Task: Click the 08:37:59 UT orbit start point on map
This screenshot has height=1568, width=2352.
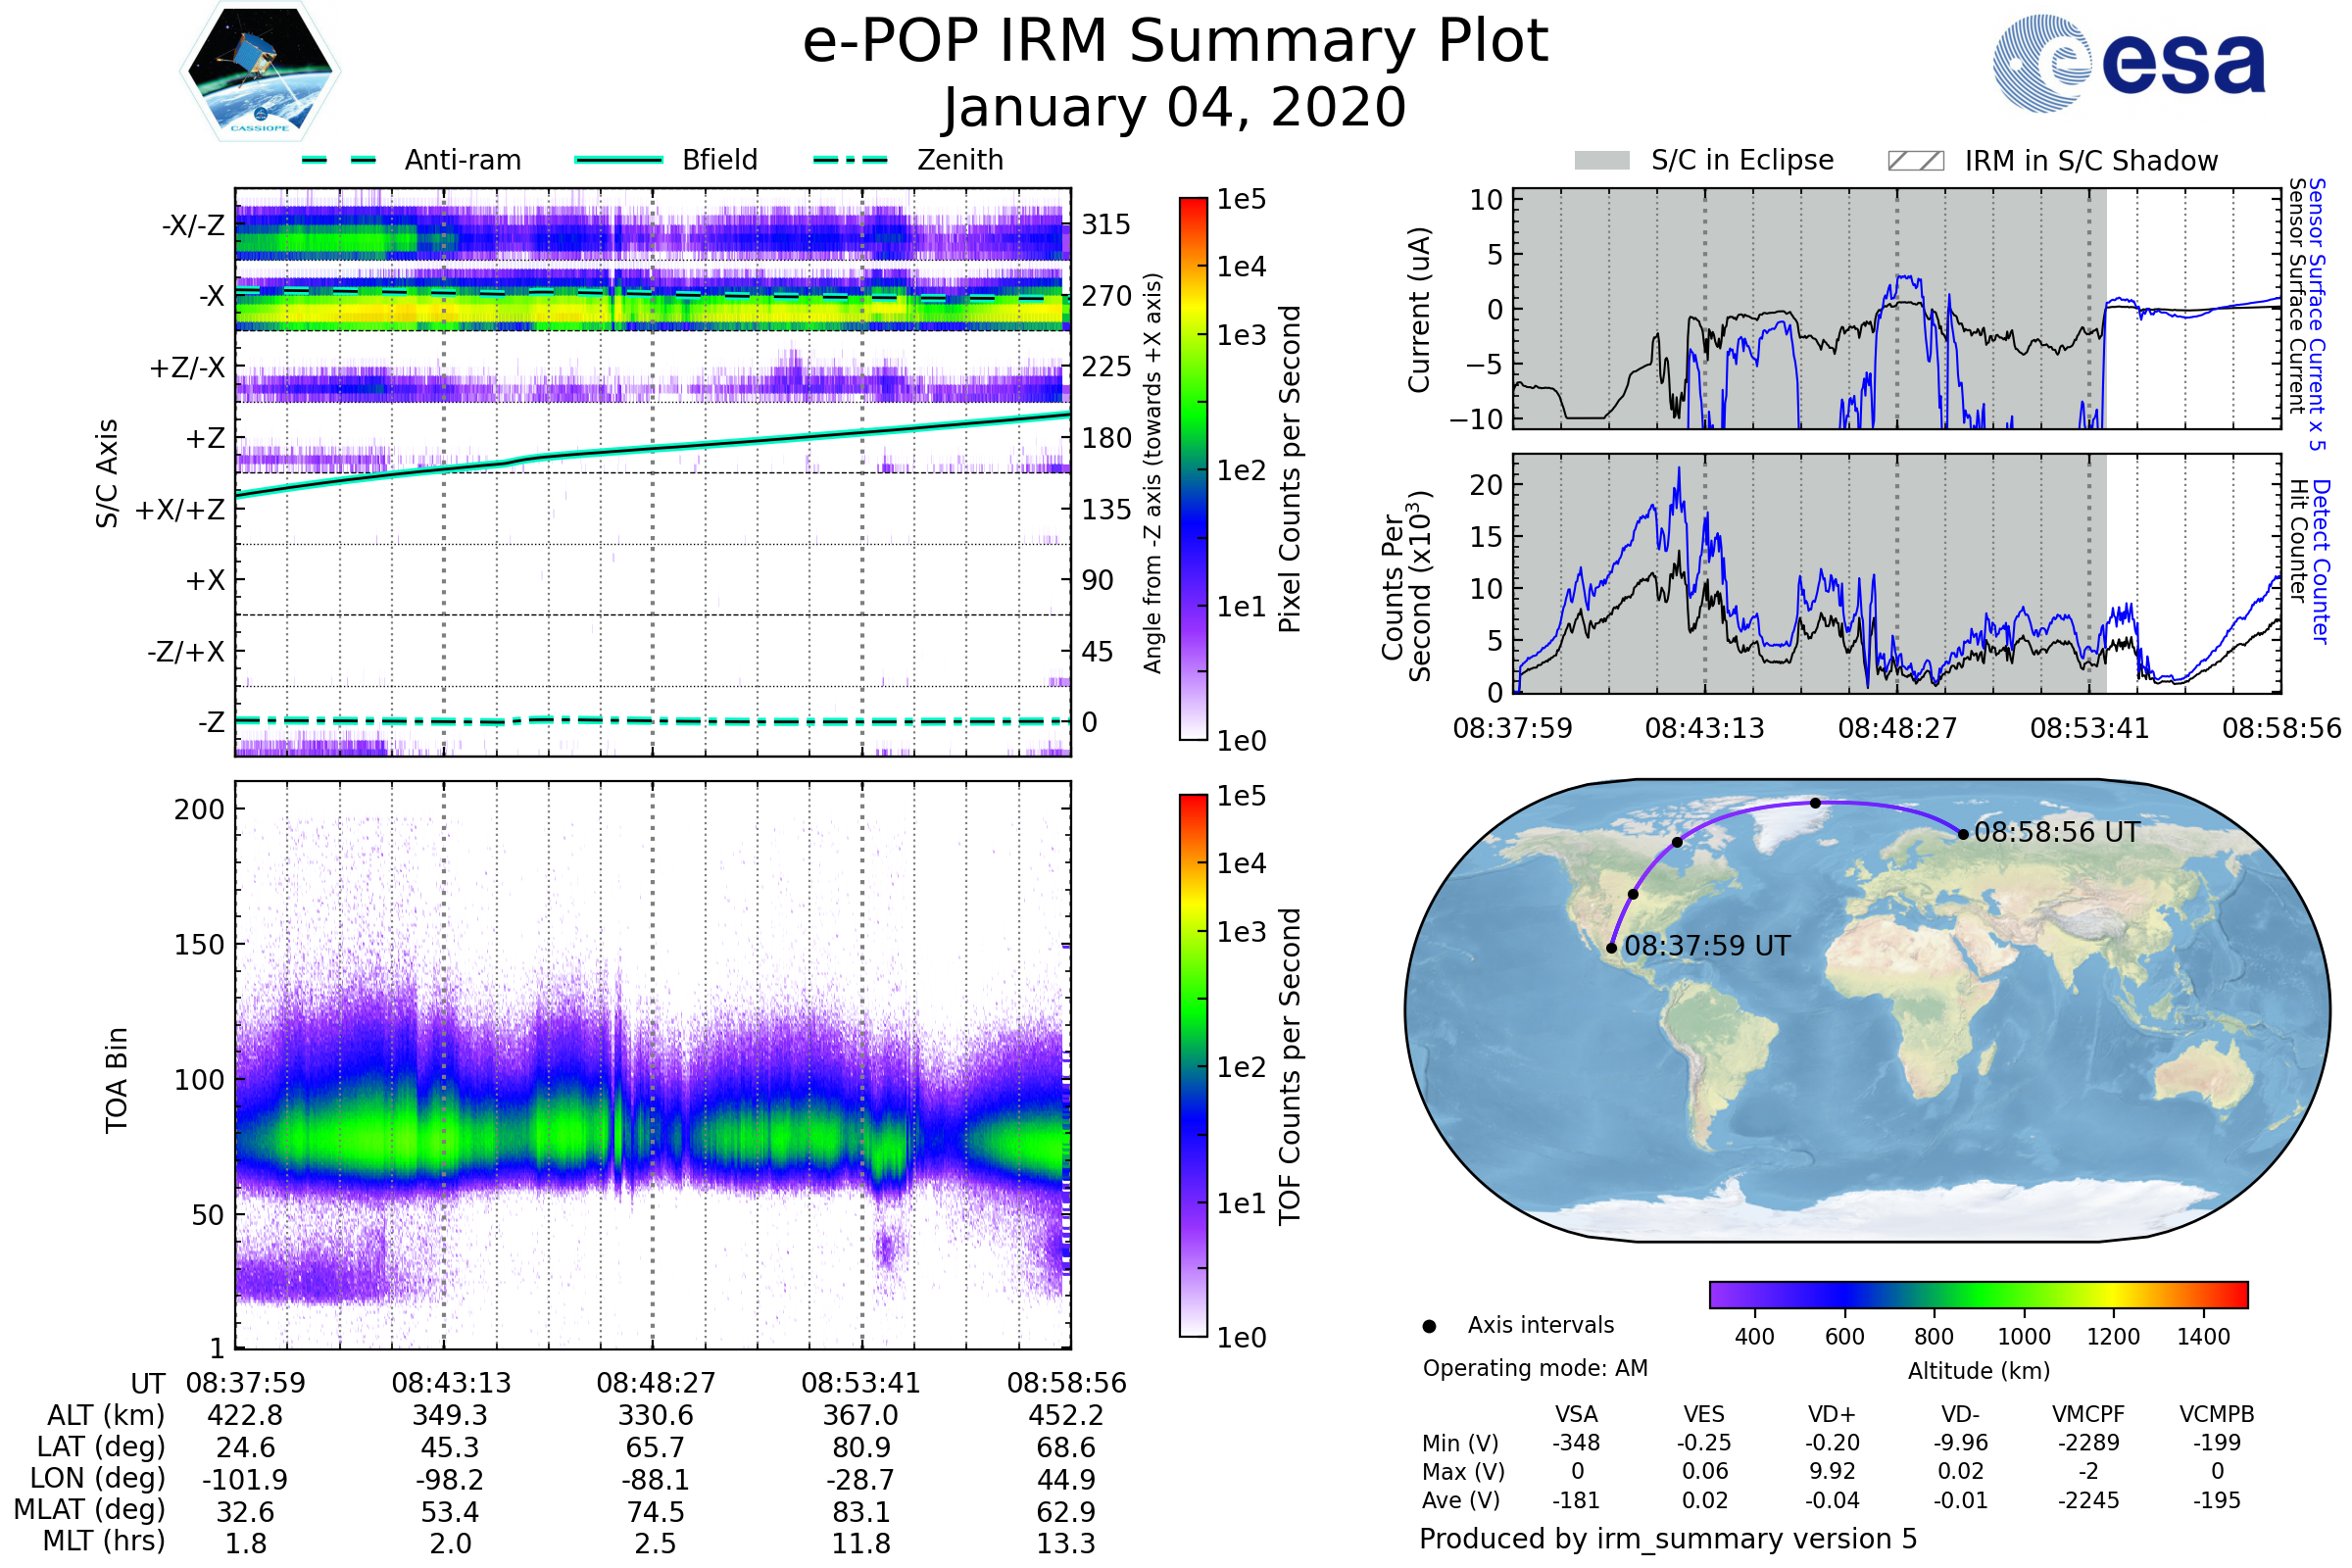Action: click(1612, 948)
